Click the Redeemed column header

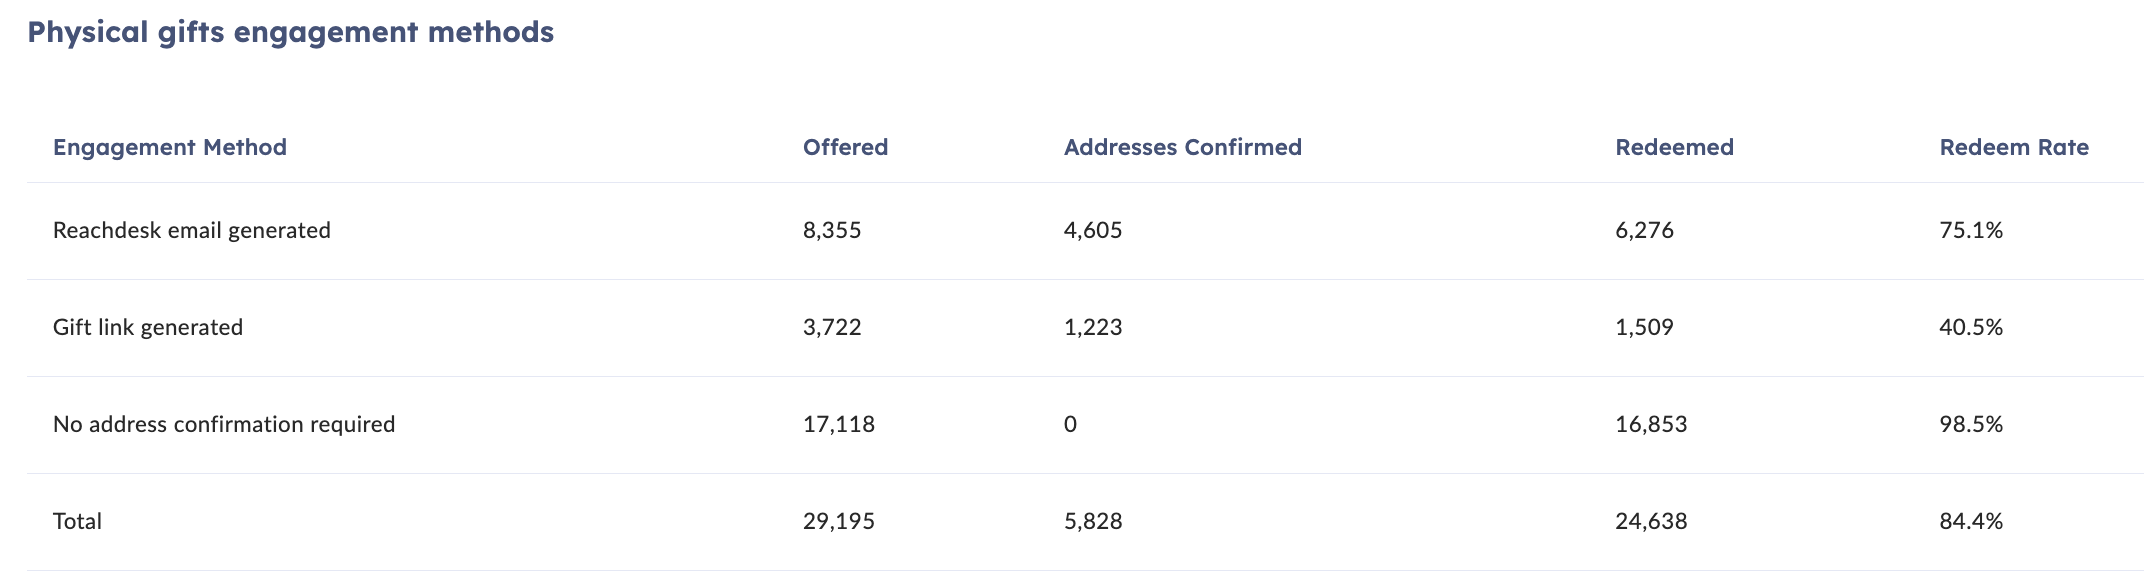tap(1674, 147)
